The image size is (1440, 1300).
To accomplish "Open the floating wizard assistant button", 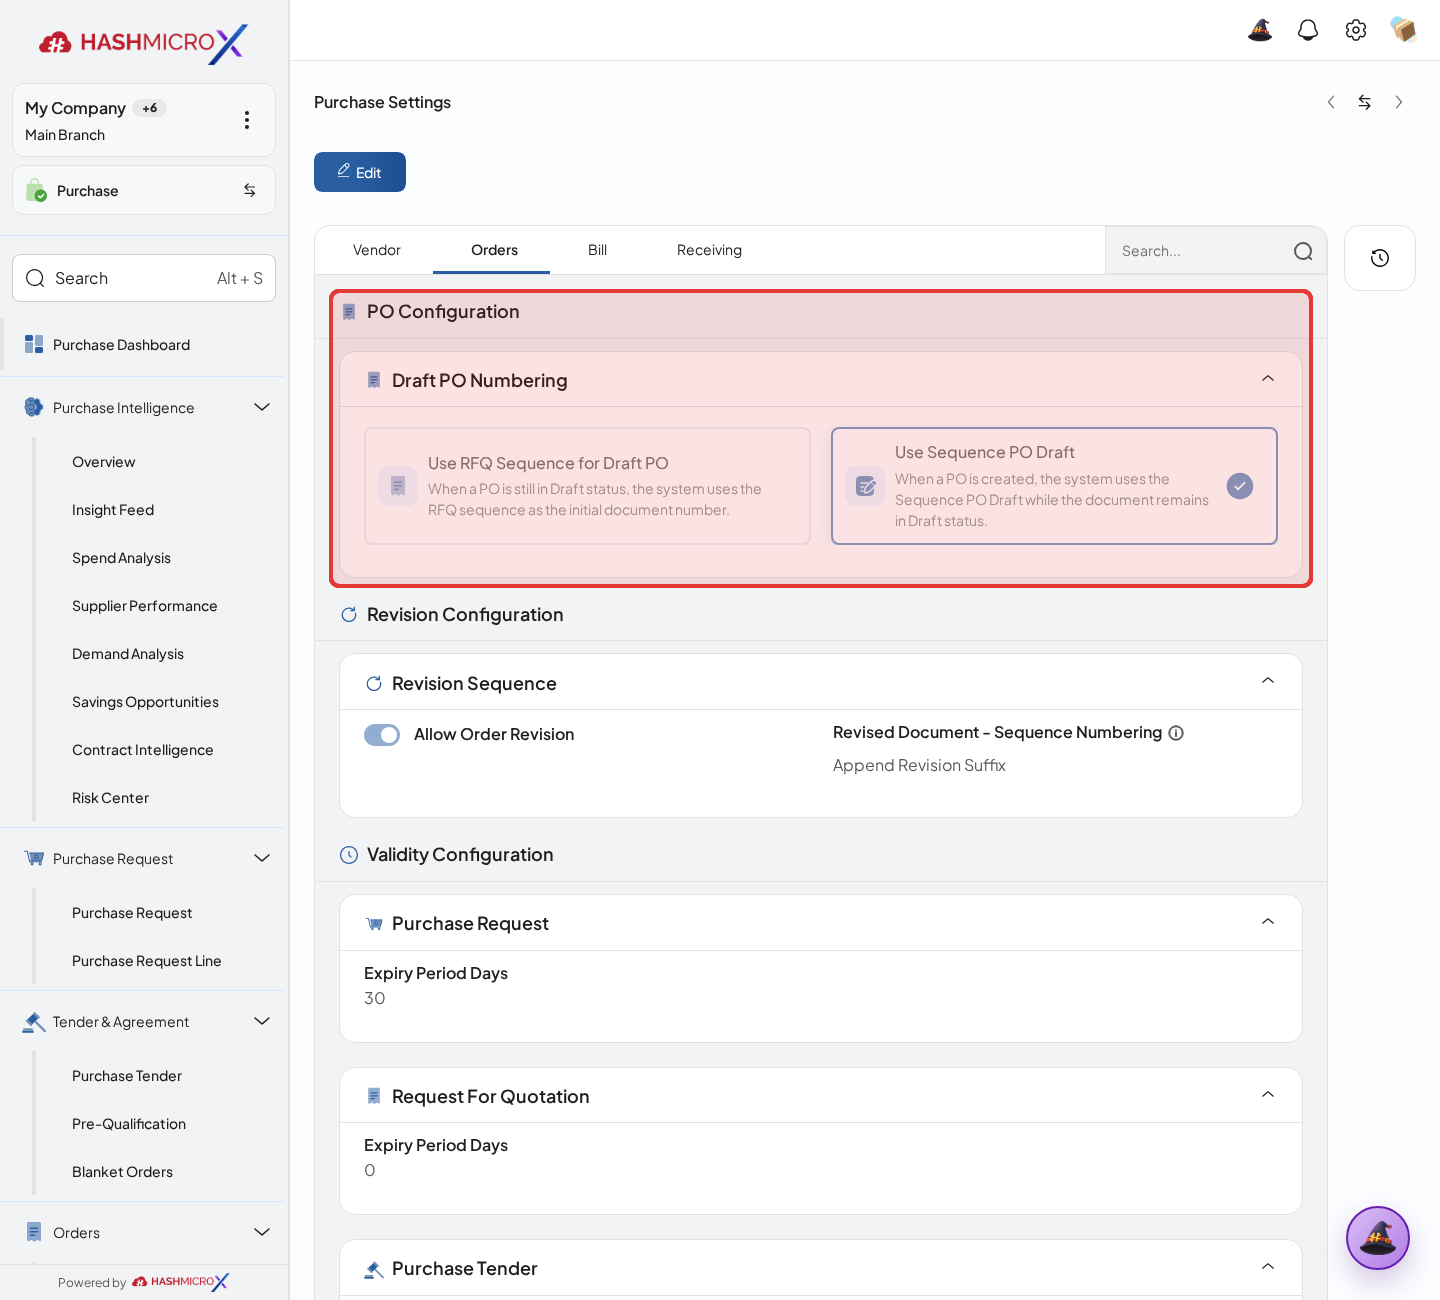I will (x=1378, y=1238).
